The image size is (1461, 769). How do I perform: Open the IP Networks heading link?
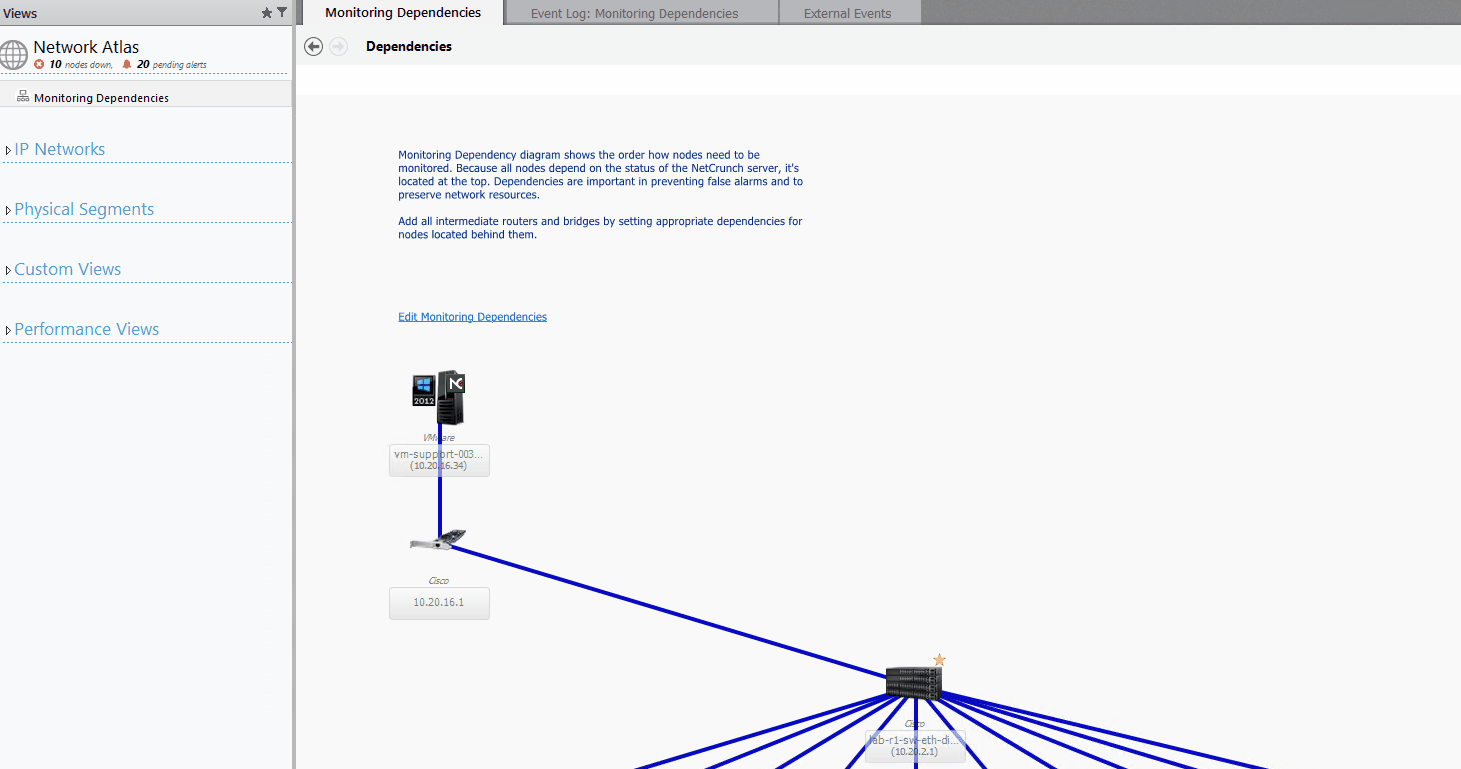[59, 149]
